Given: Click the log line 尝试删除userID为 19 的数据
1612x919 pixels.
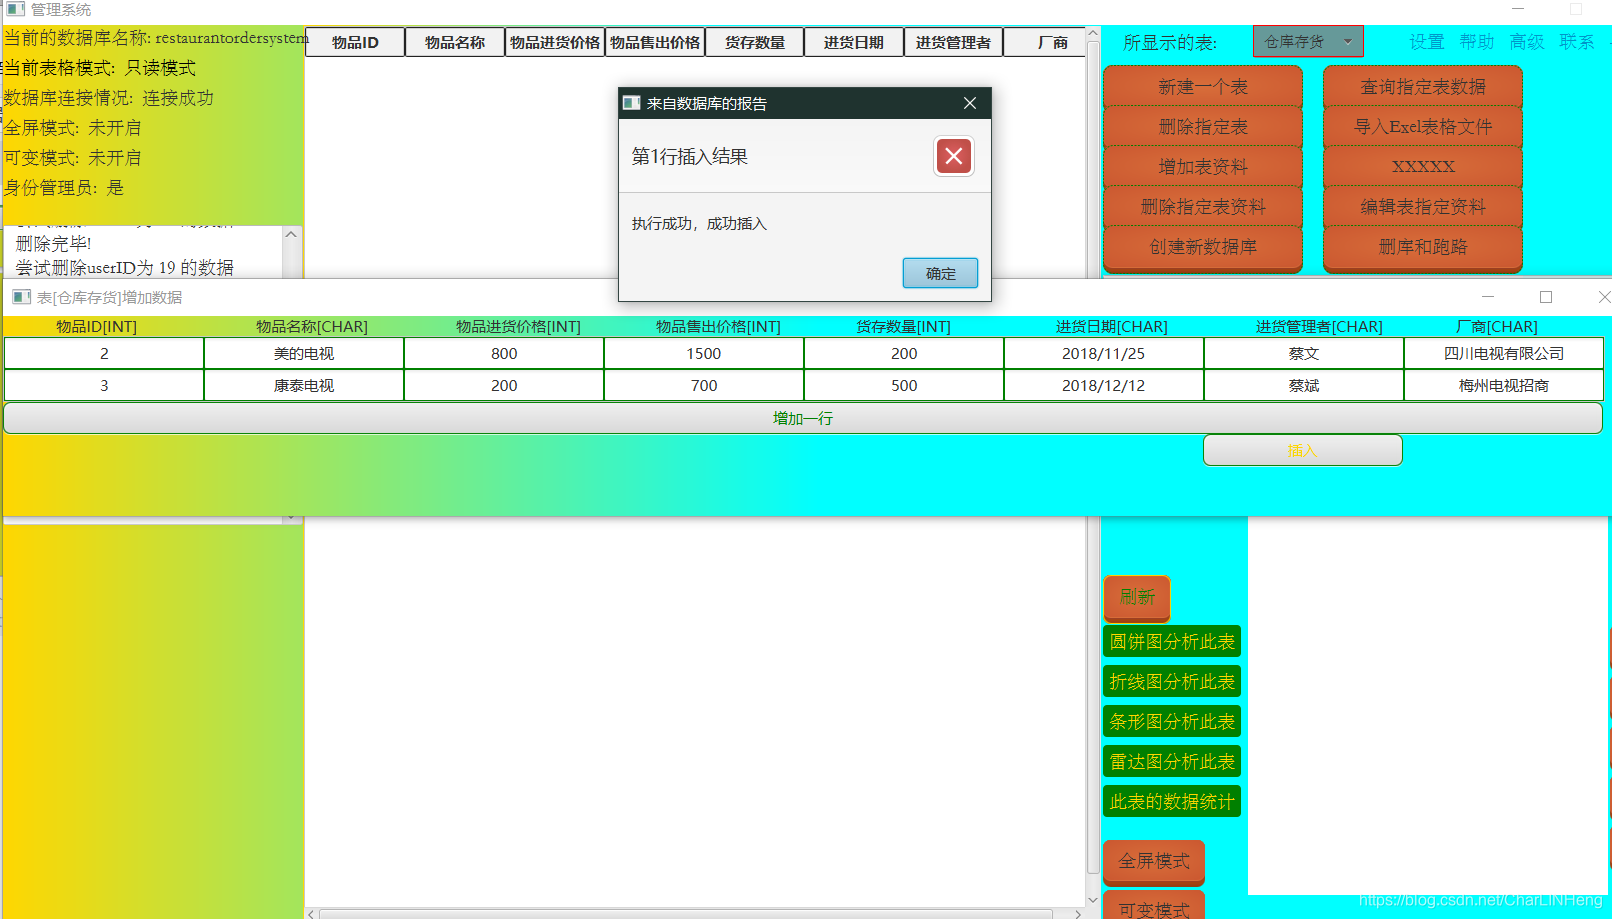Looking at the screenshot, I should (x=125, y=268).
